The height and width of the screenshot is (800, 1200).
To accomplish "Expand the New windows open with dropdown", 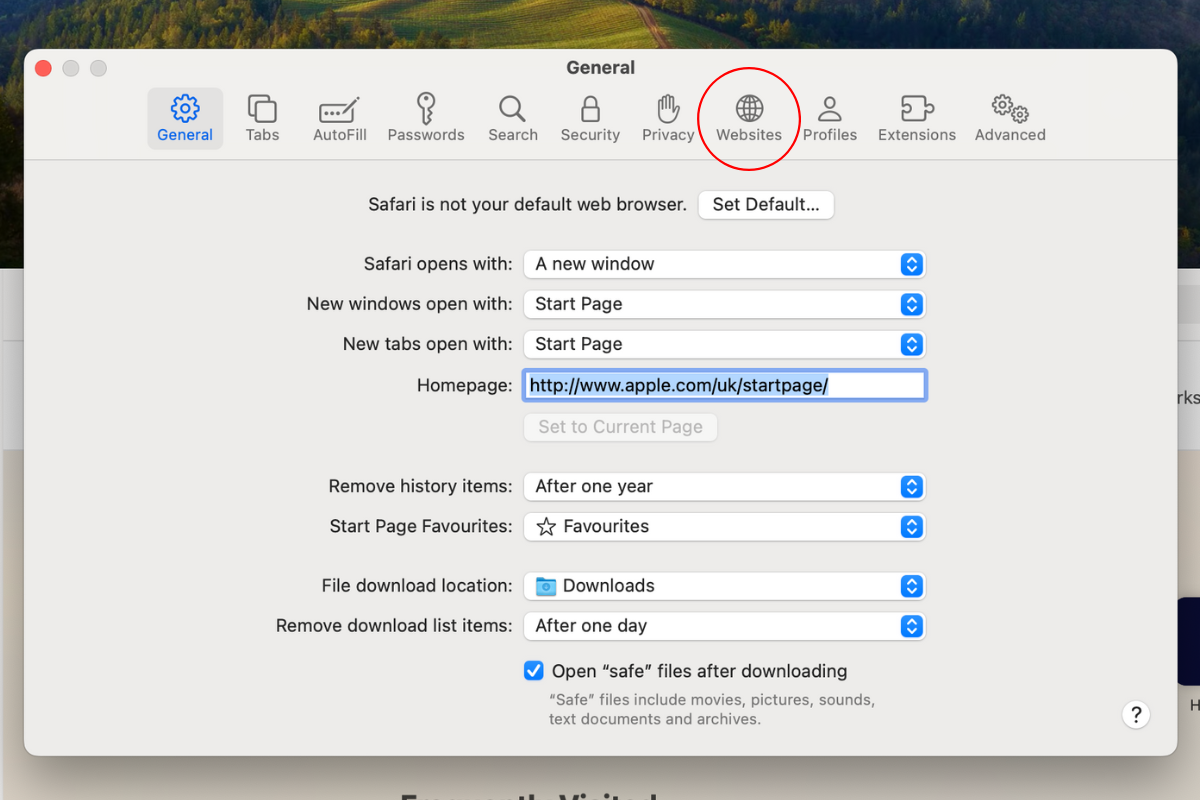I will (x=724, y=304).
